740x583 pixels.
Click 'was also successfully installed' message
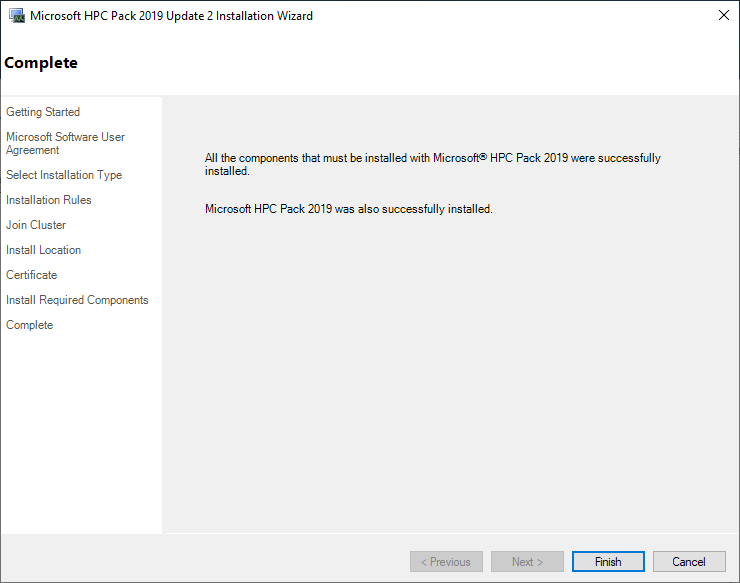(x=348, y=209)
